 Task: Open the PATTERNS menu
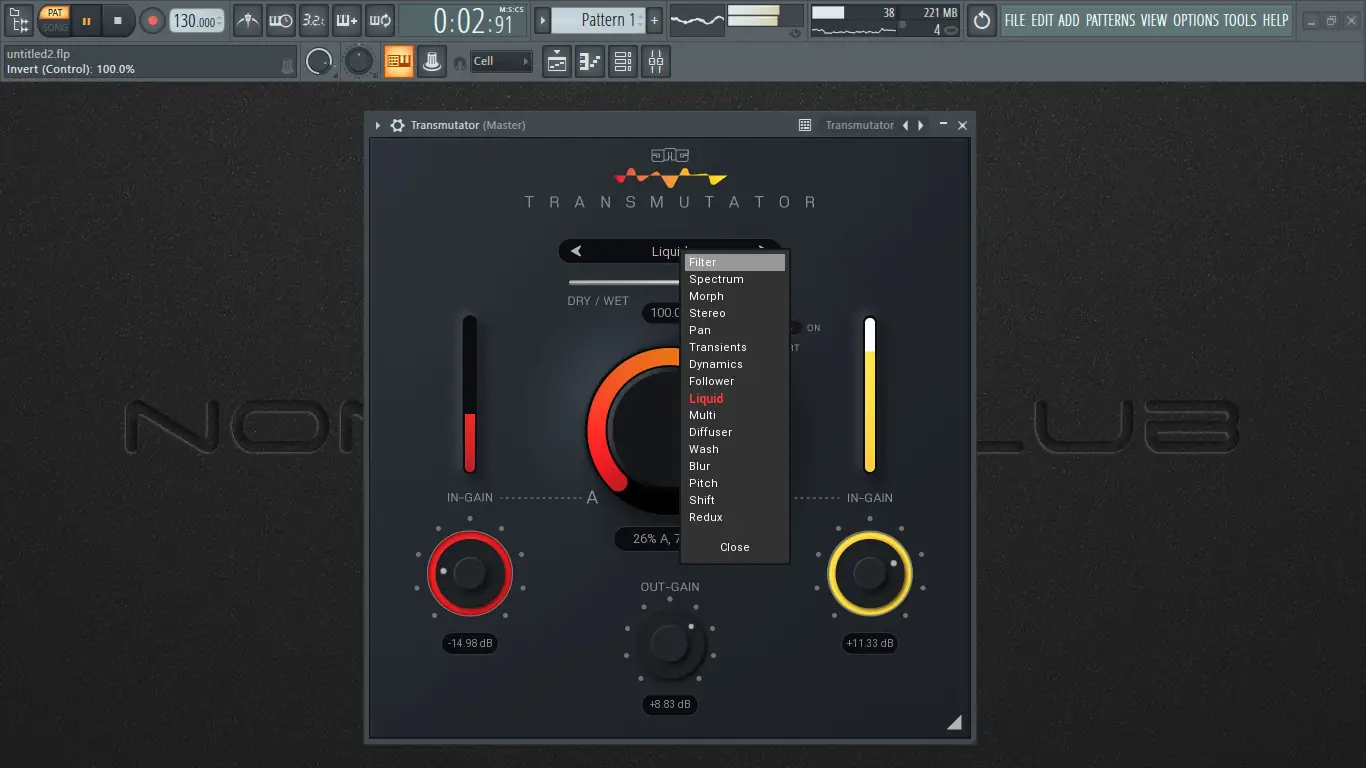point(1110,20)
